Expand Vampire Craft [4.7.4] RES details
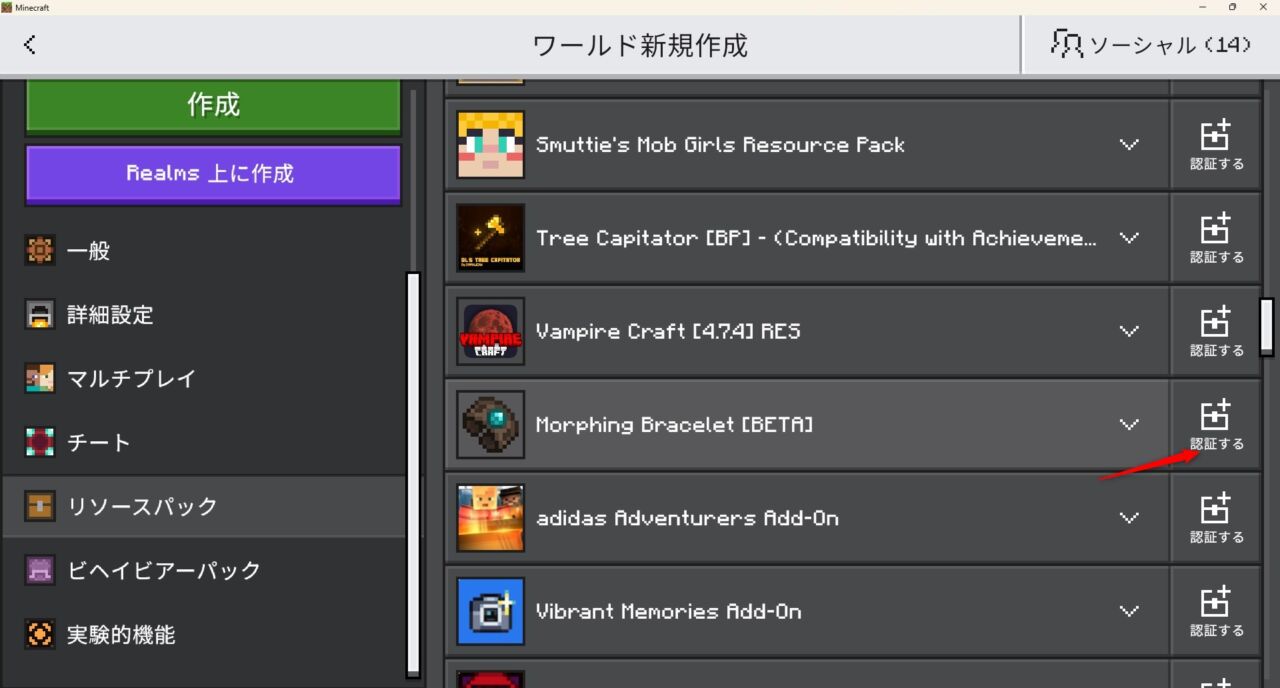 click(x=1129, y=331)
